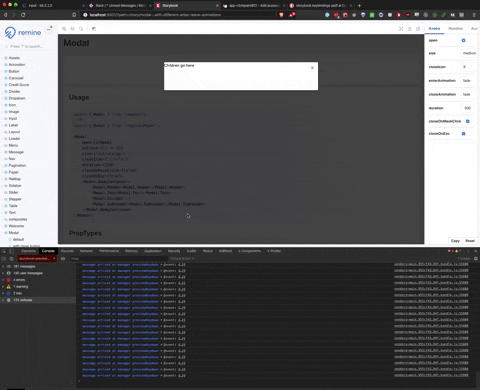This screenshot has width=480, height=390.
Task: Edit the duration knob value field
Action: coord(469,108)
